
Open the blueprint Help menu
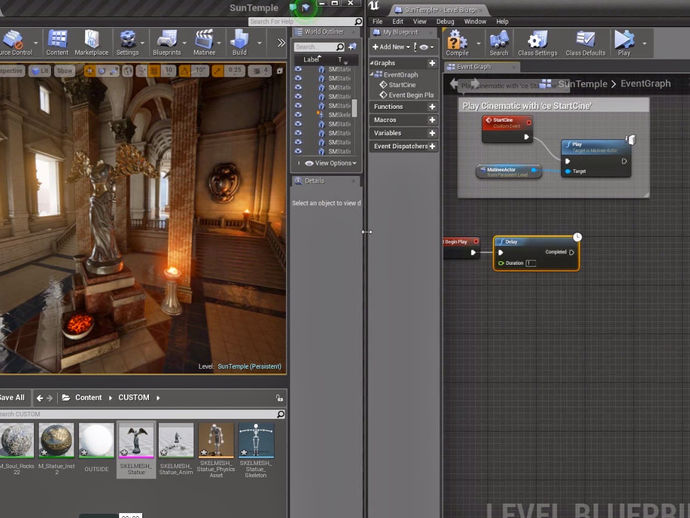coord(502,21)
